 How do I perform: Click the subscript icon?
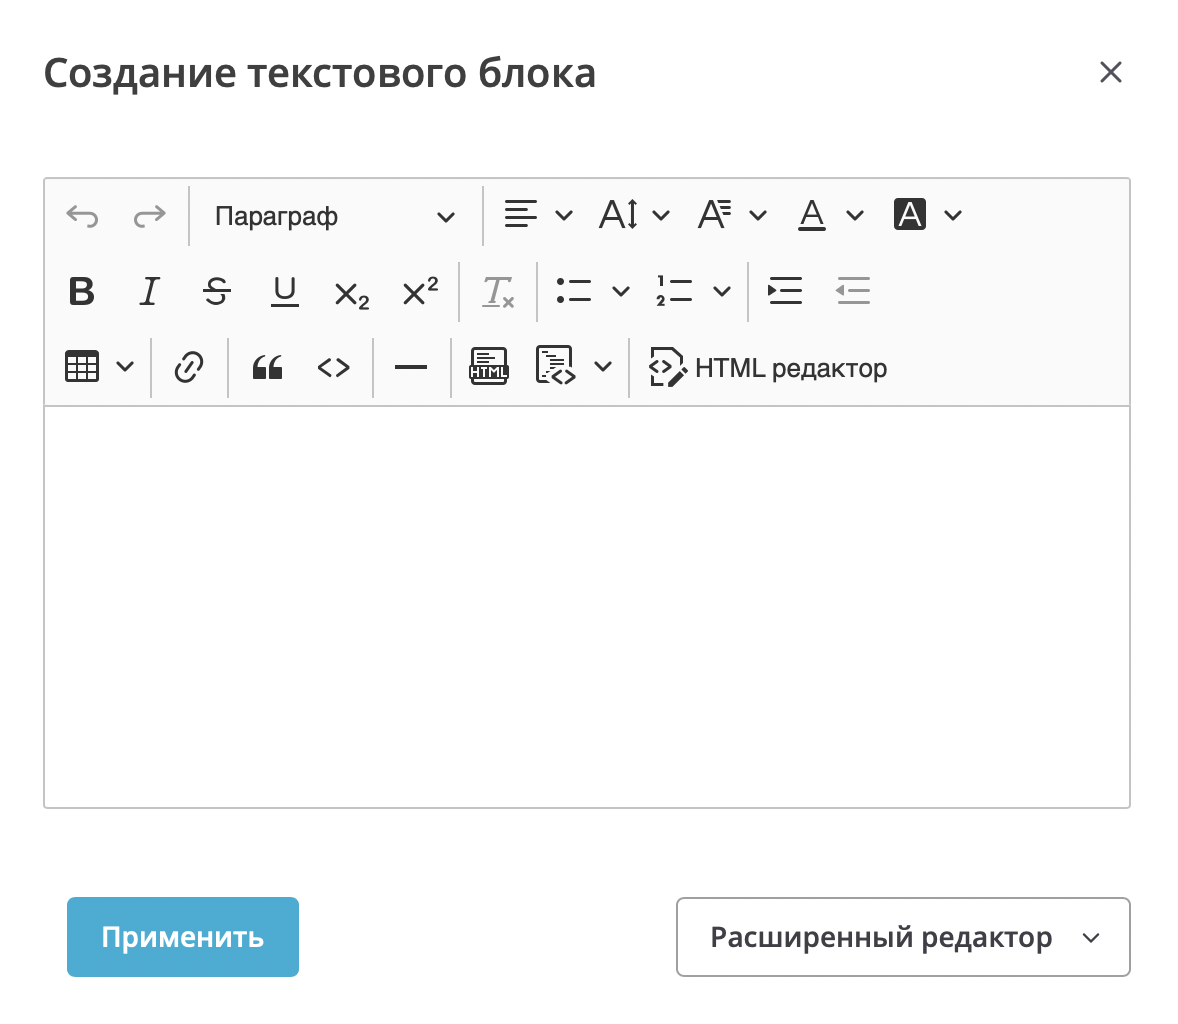[351, 293]
